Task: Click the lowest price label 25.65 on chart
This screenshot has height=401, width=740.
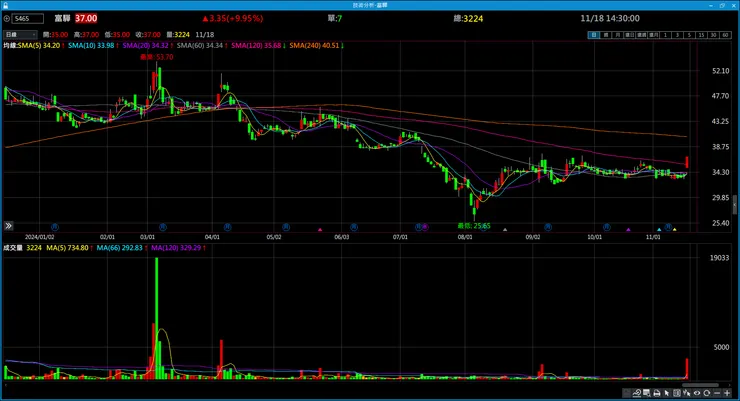Action: (474, 226)
